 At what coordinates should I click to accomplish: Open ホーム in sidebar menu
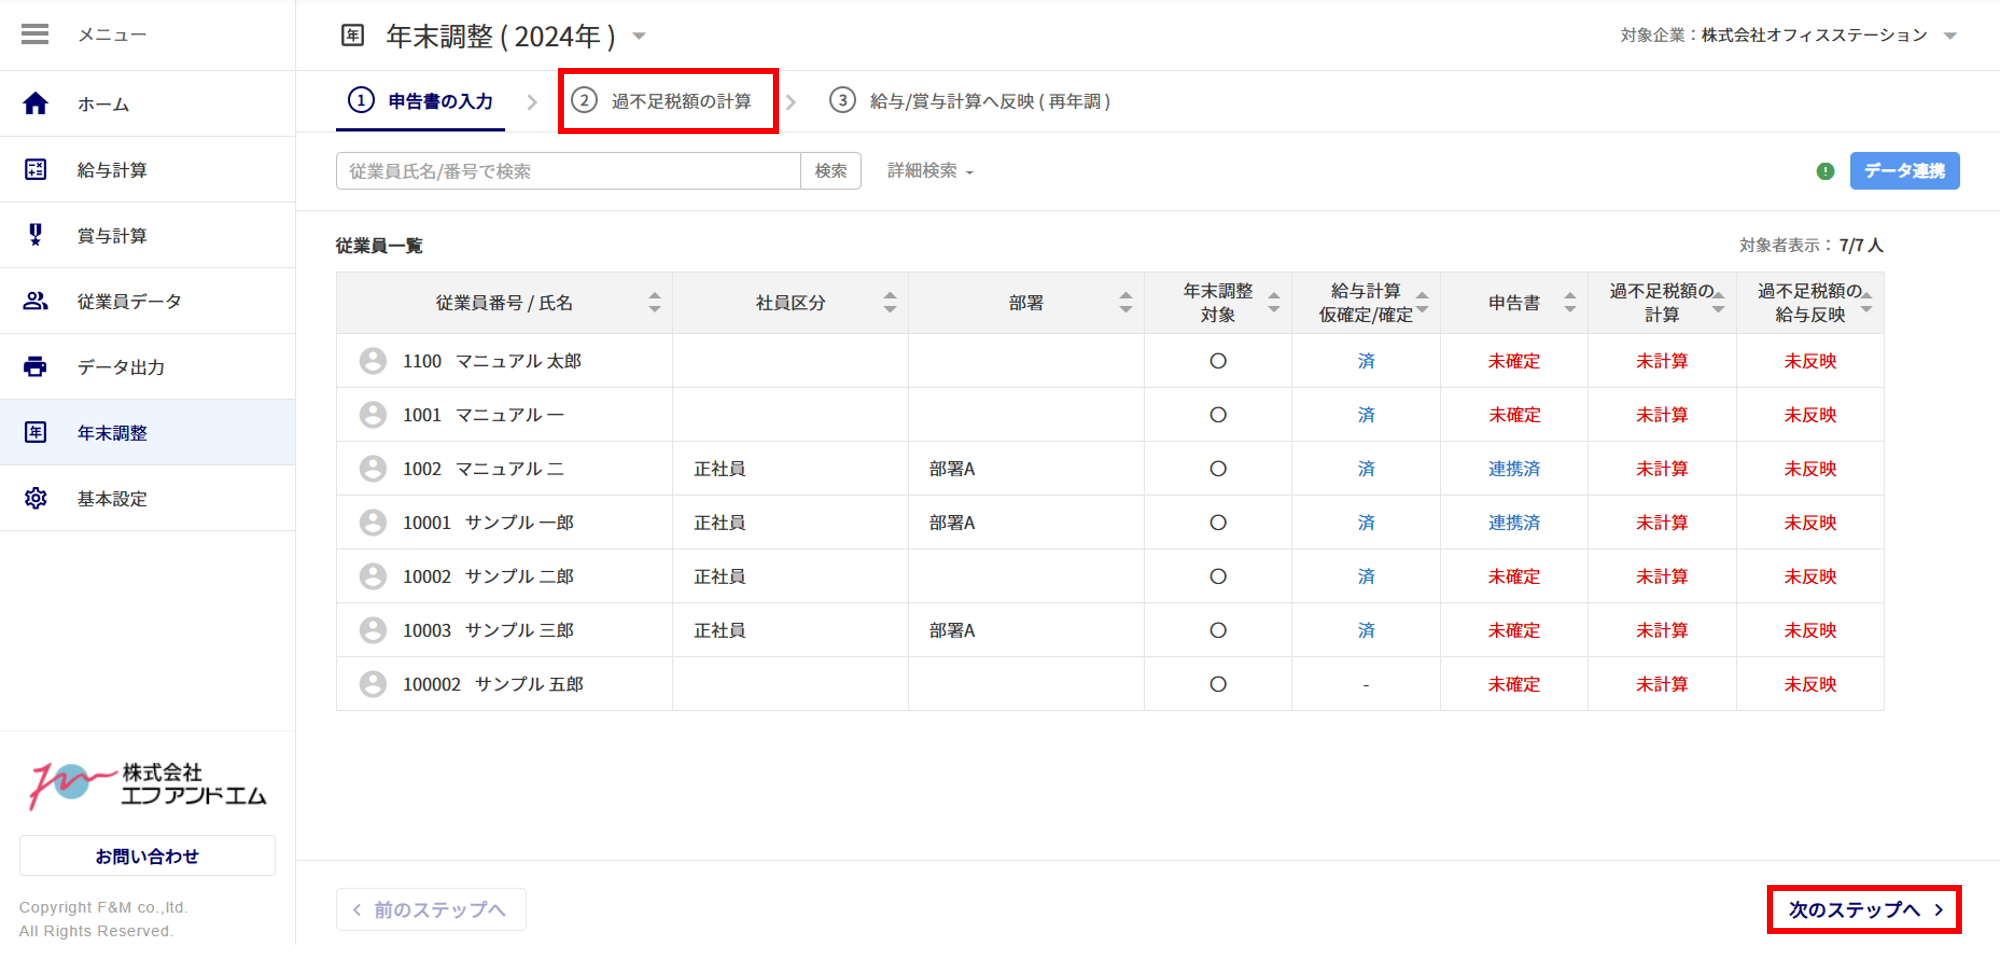147,103
